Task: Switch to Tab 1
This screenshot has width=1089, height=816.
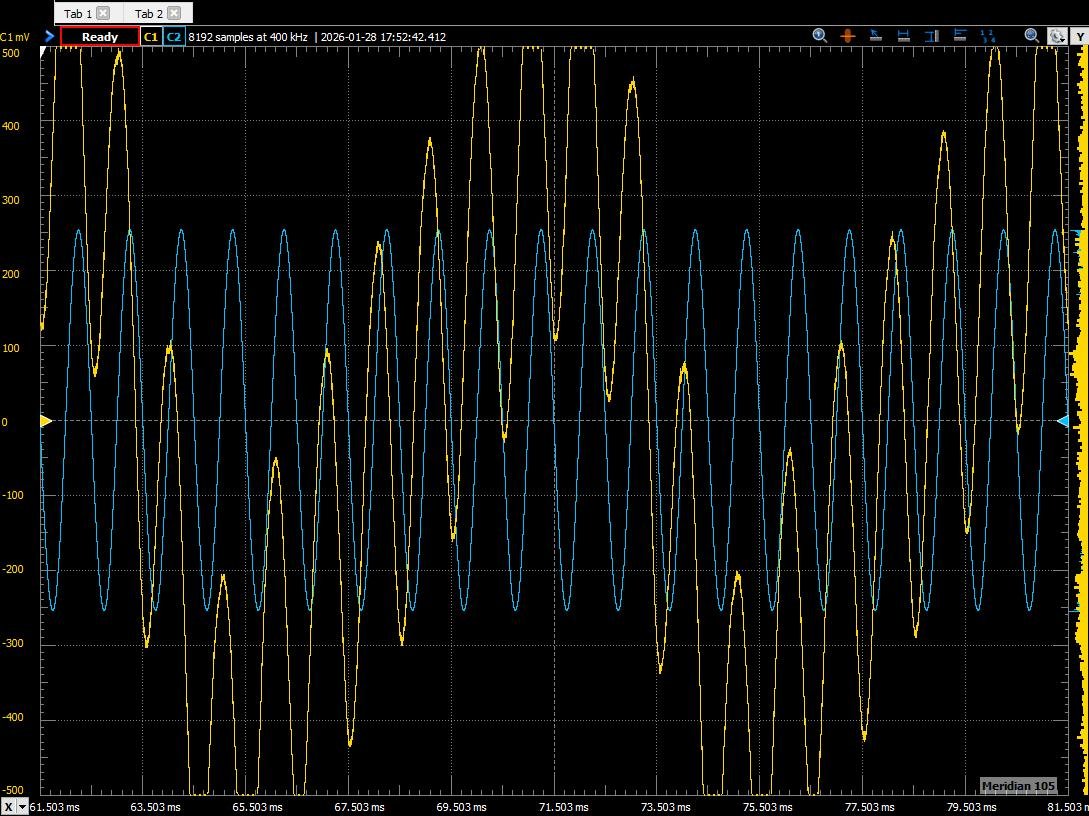Action: pyautogui.click(x=78, y=13)
